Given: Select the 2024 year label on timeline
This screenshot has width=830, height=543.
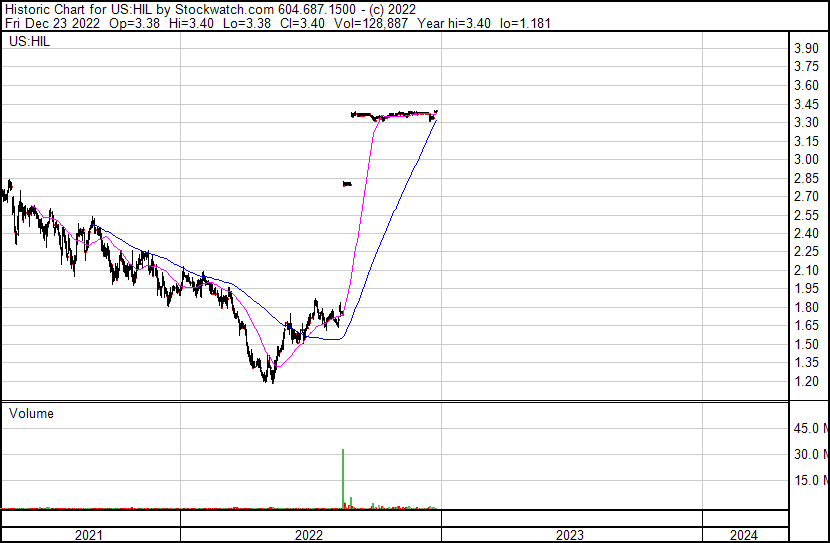Looking at the screenshot, I should point(744,535).
